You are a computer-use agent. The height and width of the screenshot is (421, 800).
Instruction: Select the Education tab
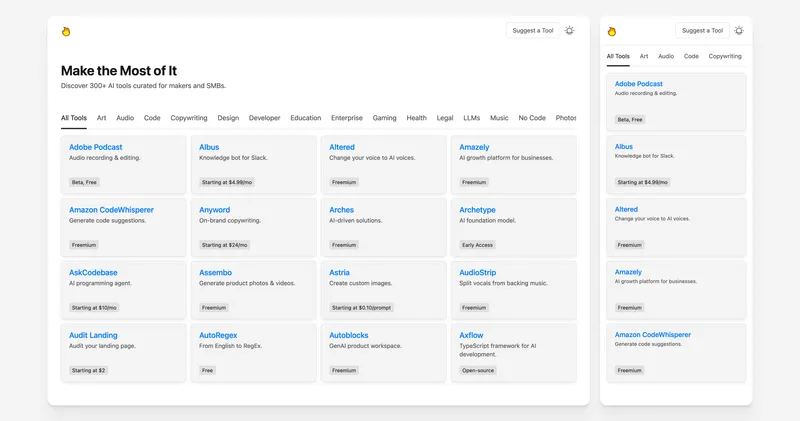306,118
